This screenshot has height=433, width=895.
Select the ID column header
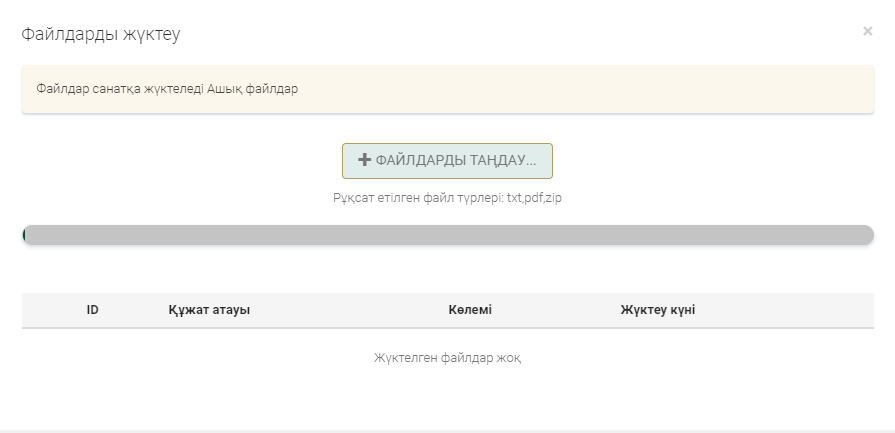pos(92,310)
